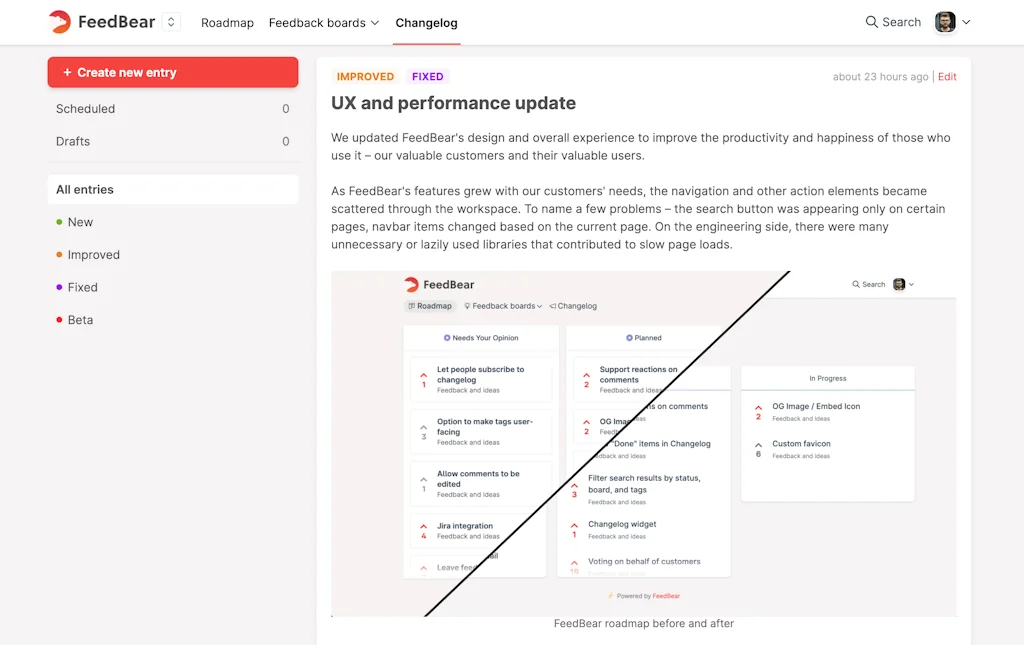The width and height of the screenshot is (1024, 645).
Task: Open the Changelog tab
Action: 426,22
